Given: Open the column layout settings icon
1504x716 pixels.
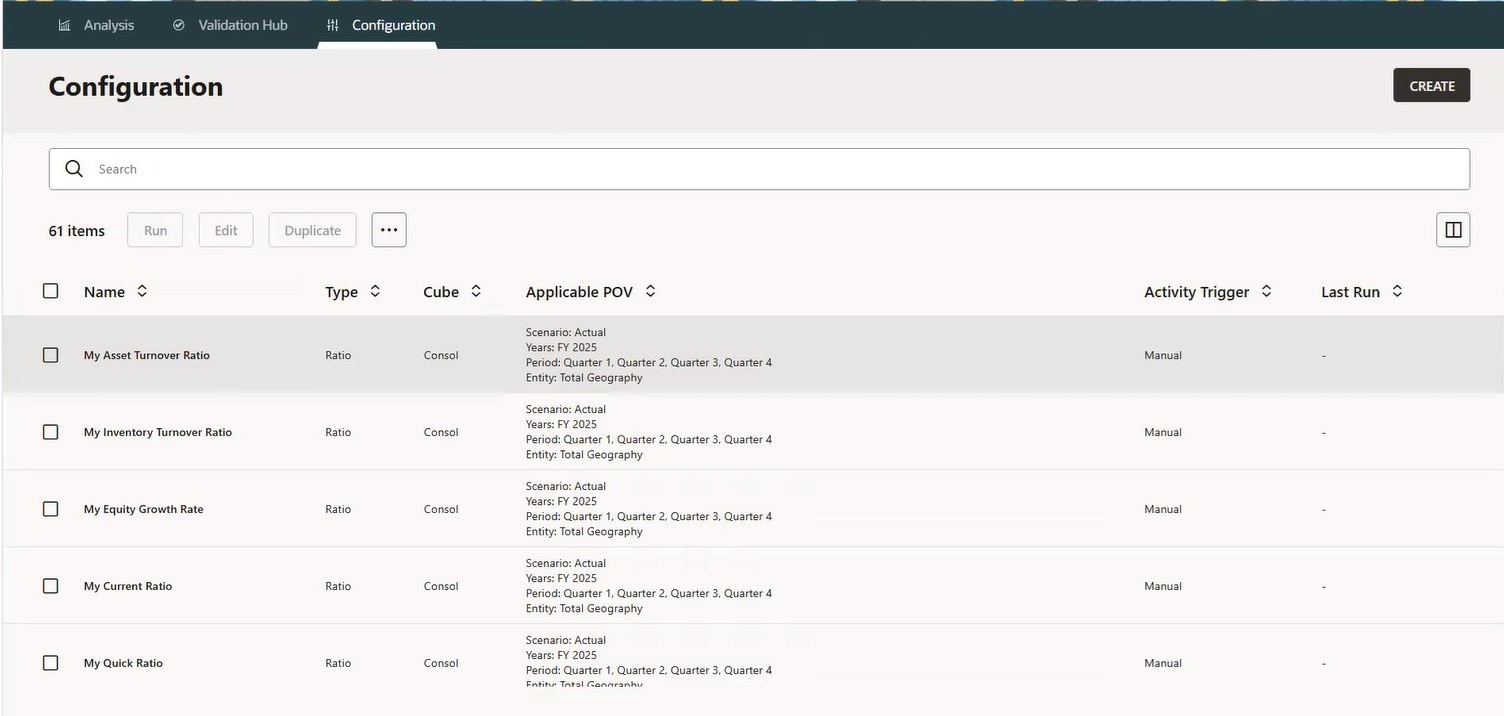Looking at the screenshot, I should [1453, 230].
